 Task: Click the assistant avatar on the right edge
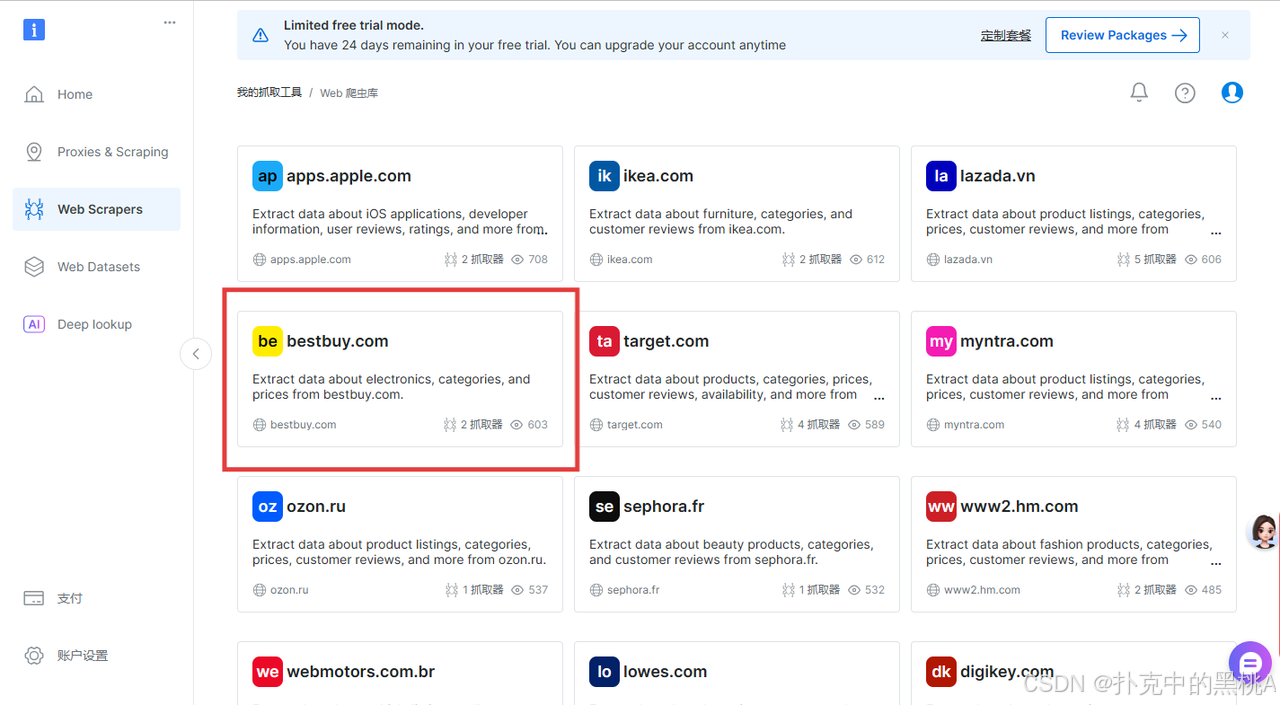point(1265,531)
